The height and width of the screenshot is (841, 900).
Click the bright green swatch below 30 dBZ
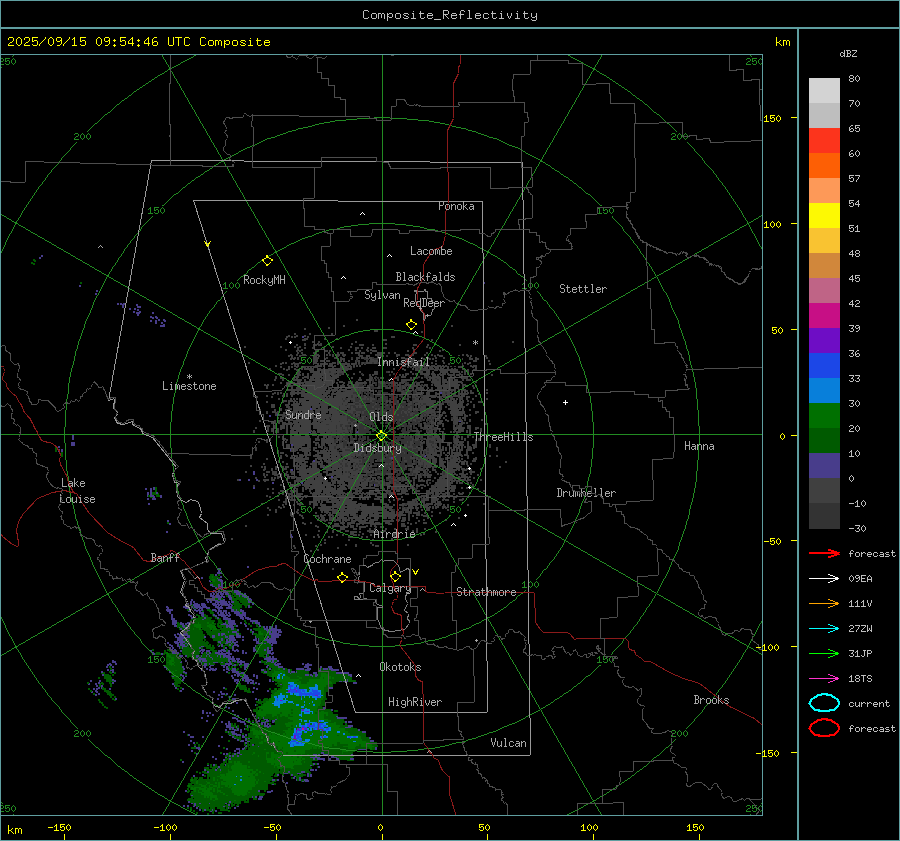click(x=824, y=416)
